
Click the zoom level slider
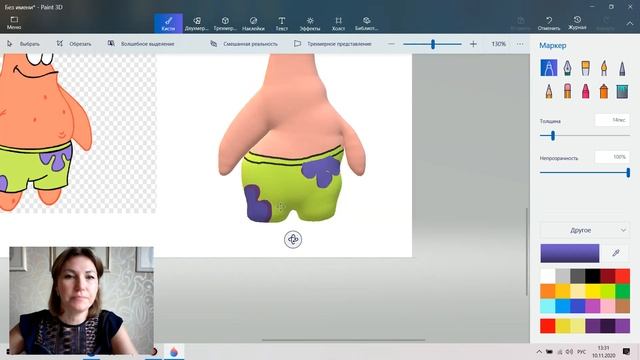432,44
